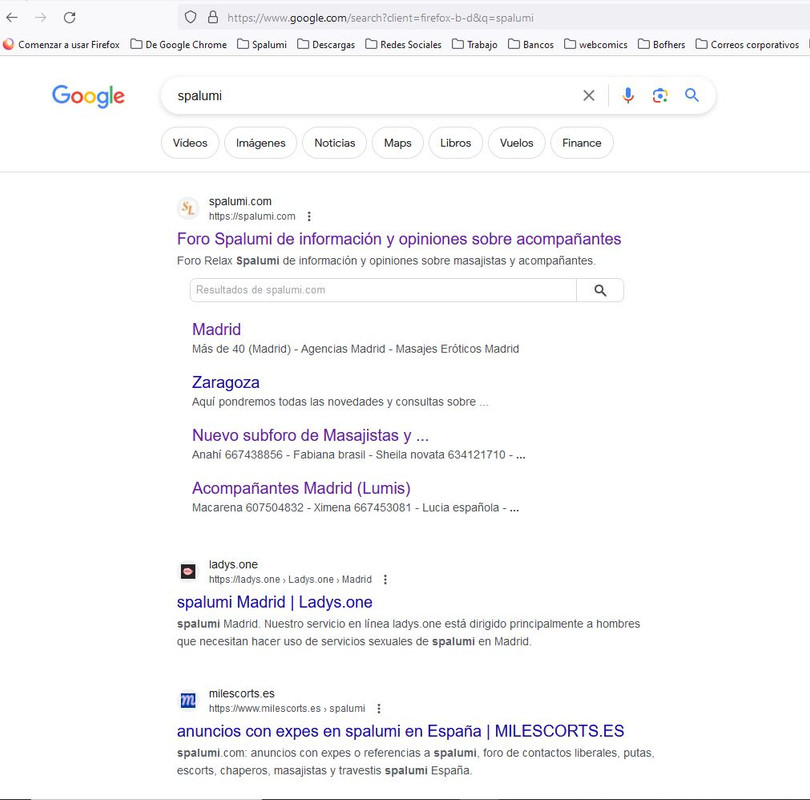Open anuncios con expes MILESCORTS.ES result
Screen dimensions: 810x800
point(400,731)
